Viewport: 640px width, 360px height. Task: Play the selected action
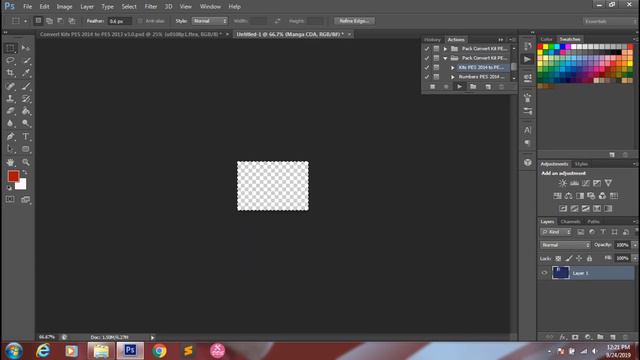click(x=459, y=87)
